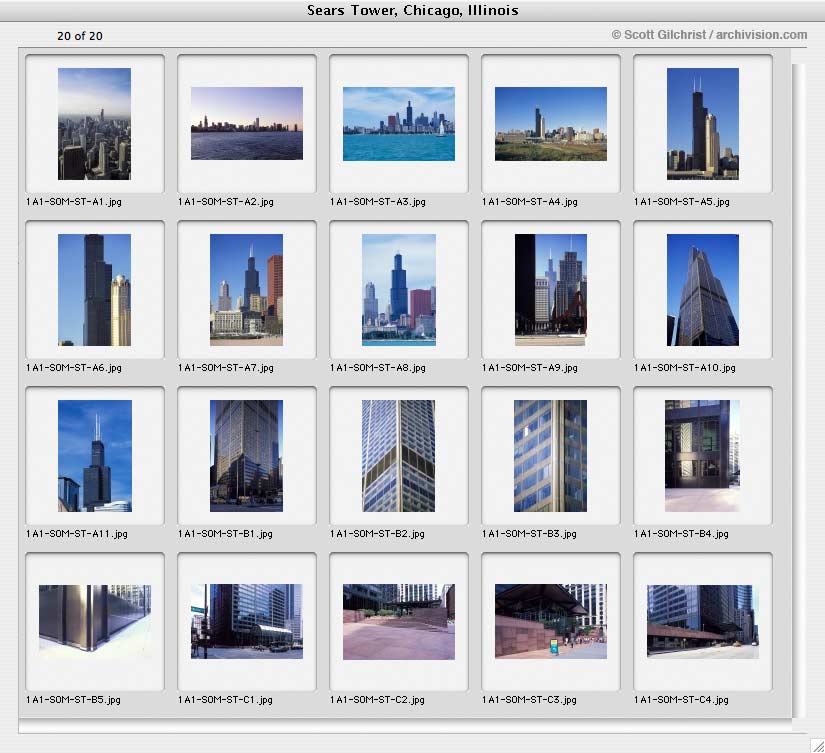
Task: Click the file name 1A1-SOM-ST-A6.jpg
Action: click(x=74, y=368)
